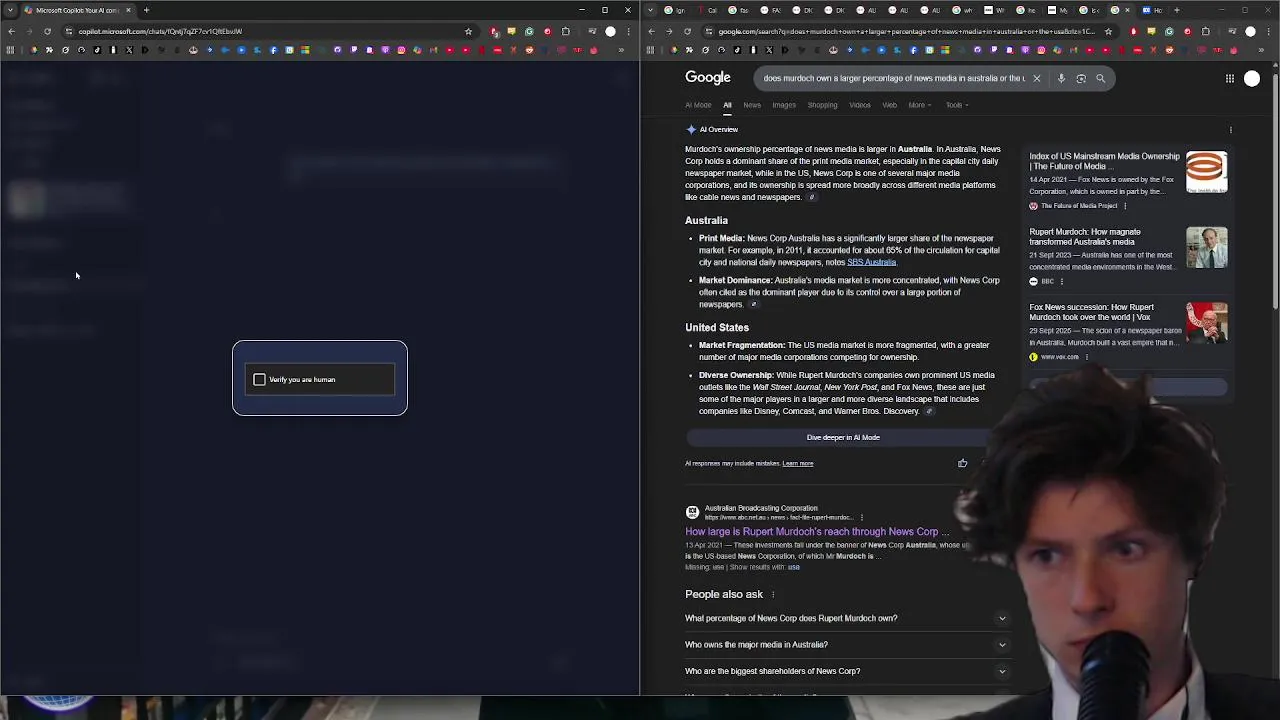
Task: Select the Shopping search tab
Action: 822,105
